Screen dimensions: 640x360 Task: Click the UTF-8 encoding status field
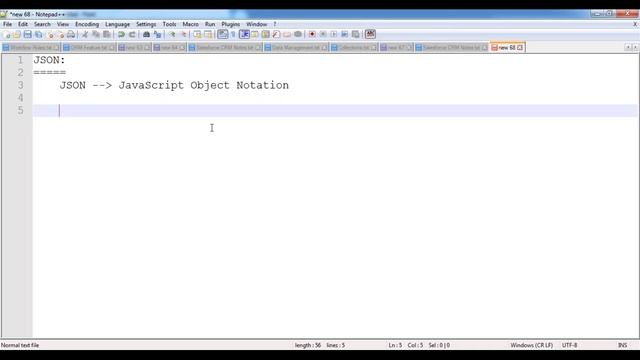coord(569,345)
